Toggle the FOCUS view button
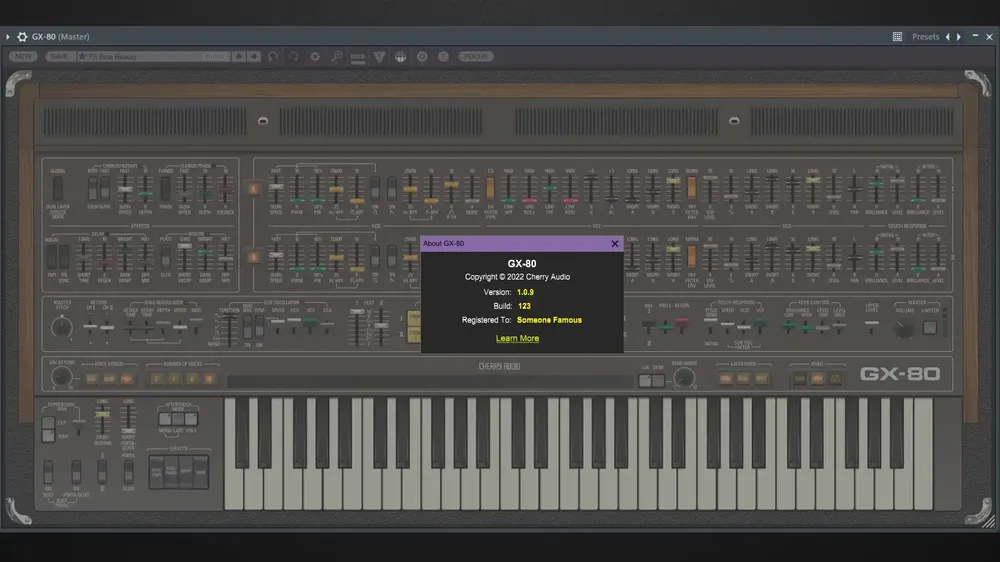Viewport: 1000px width, 562px height. [x=476, y=57]
